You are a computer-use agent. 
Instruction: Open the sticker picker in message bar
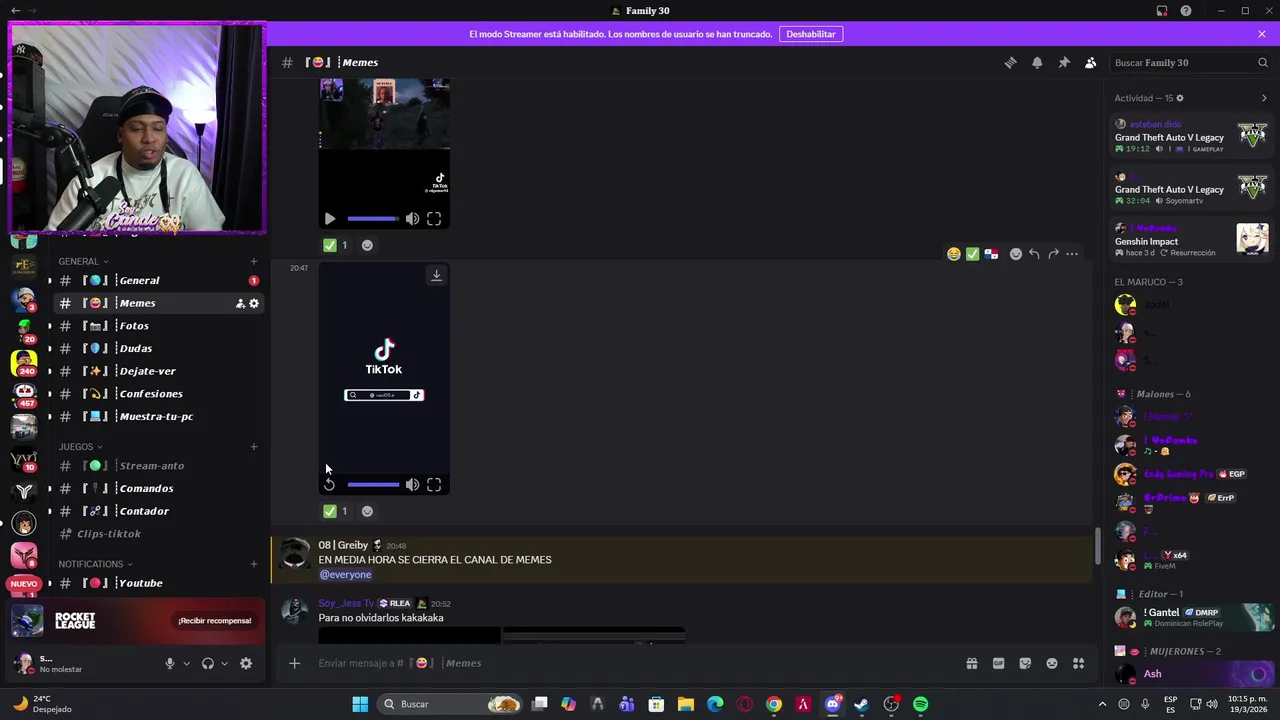click(x=1025, y=663)
